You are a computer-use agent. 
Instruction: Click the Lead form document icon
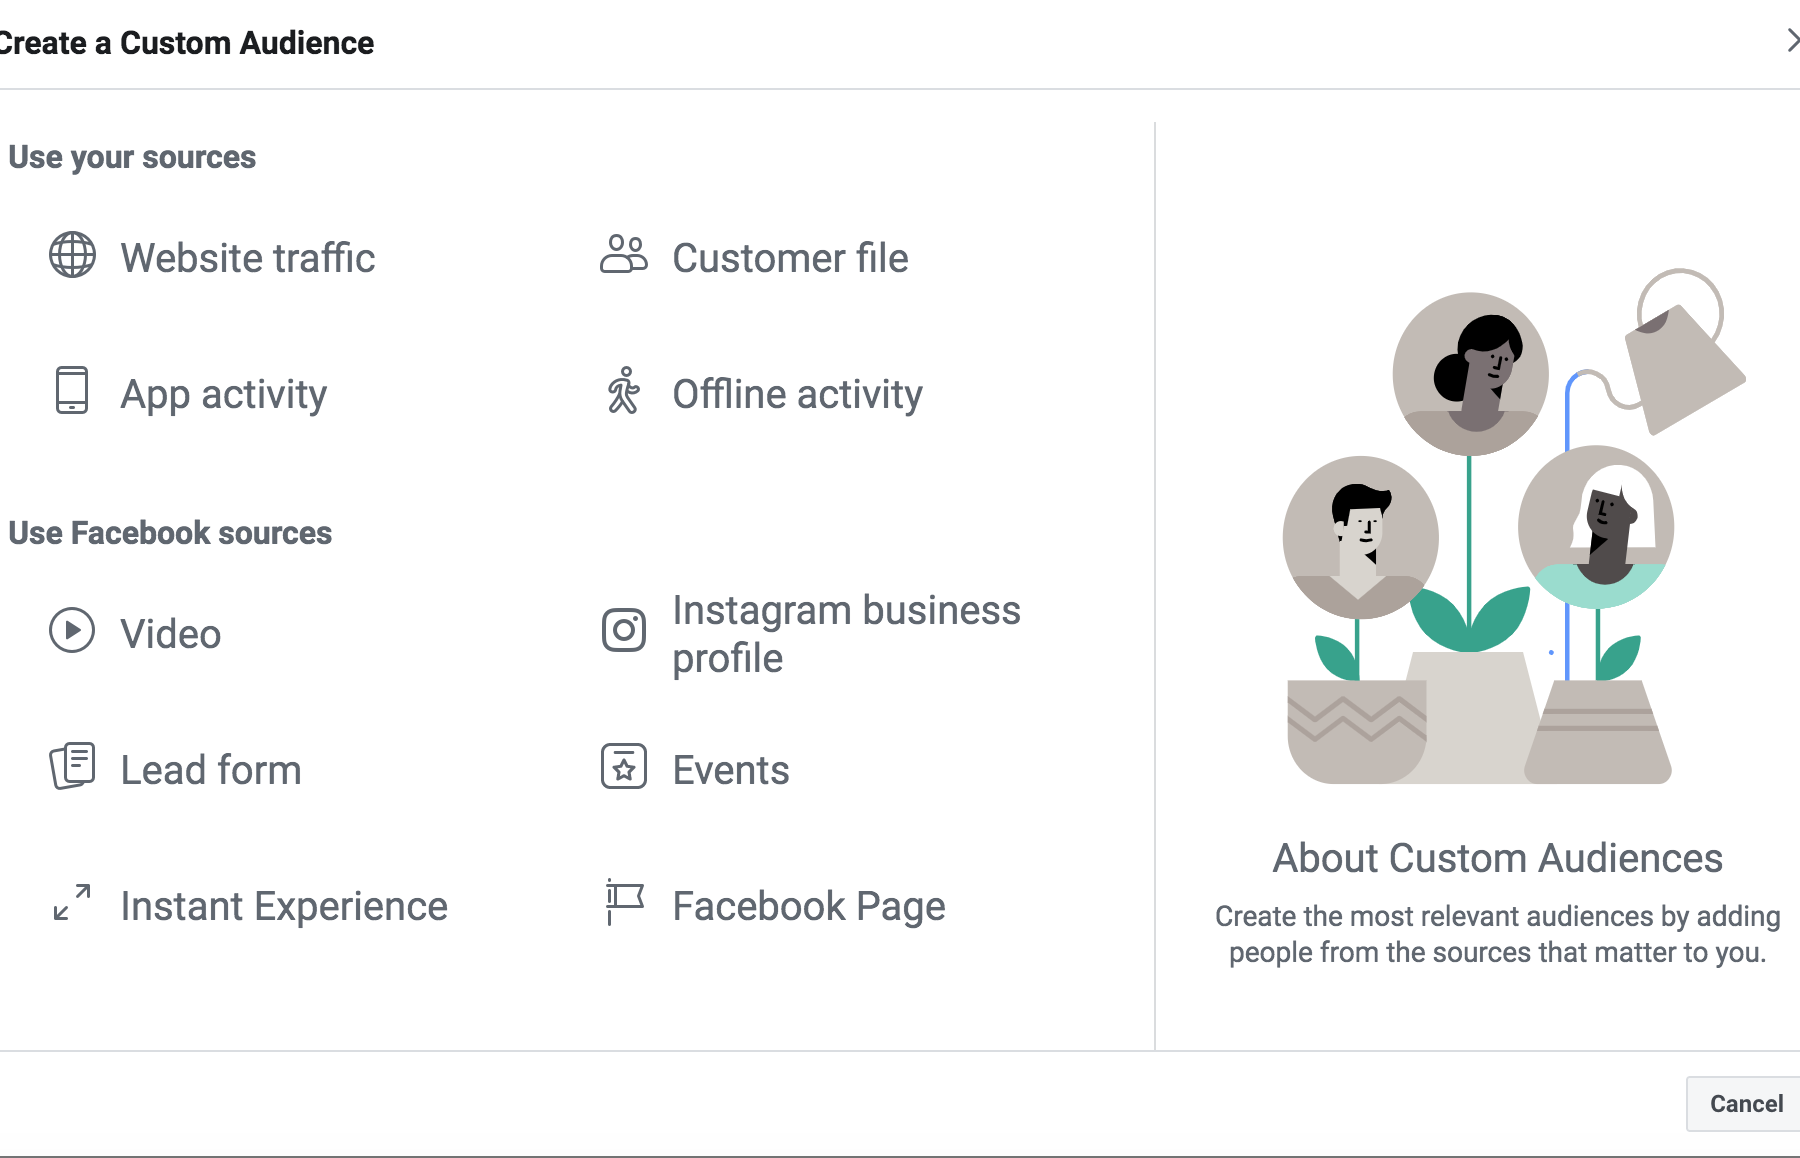pos(72,766)
